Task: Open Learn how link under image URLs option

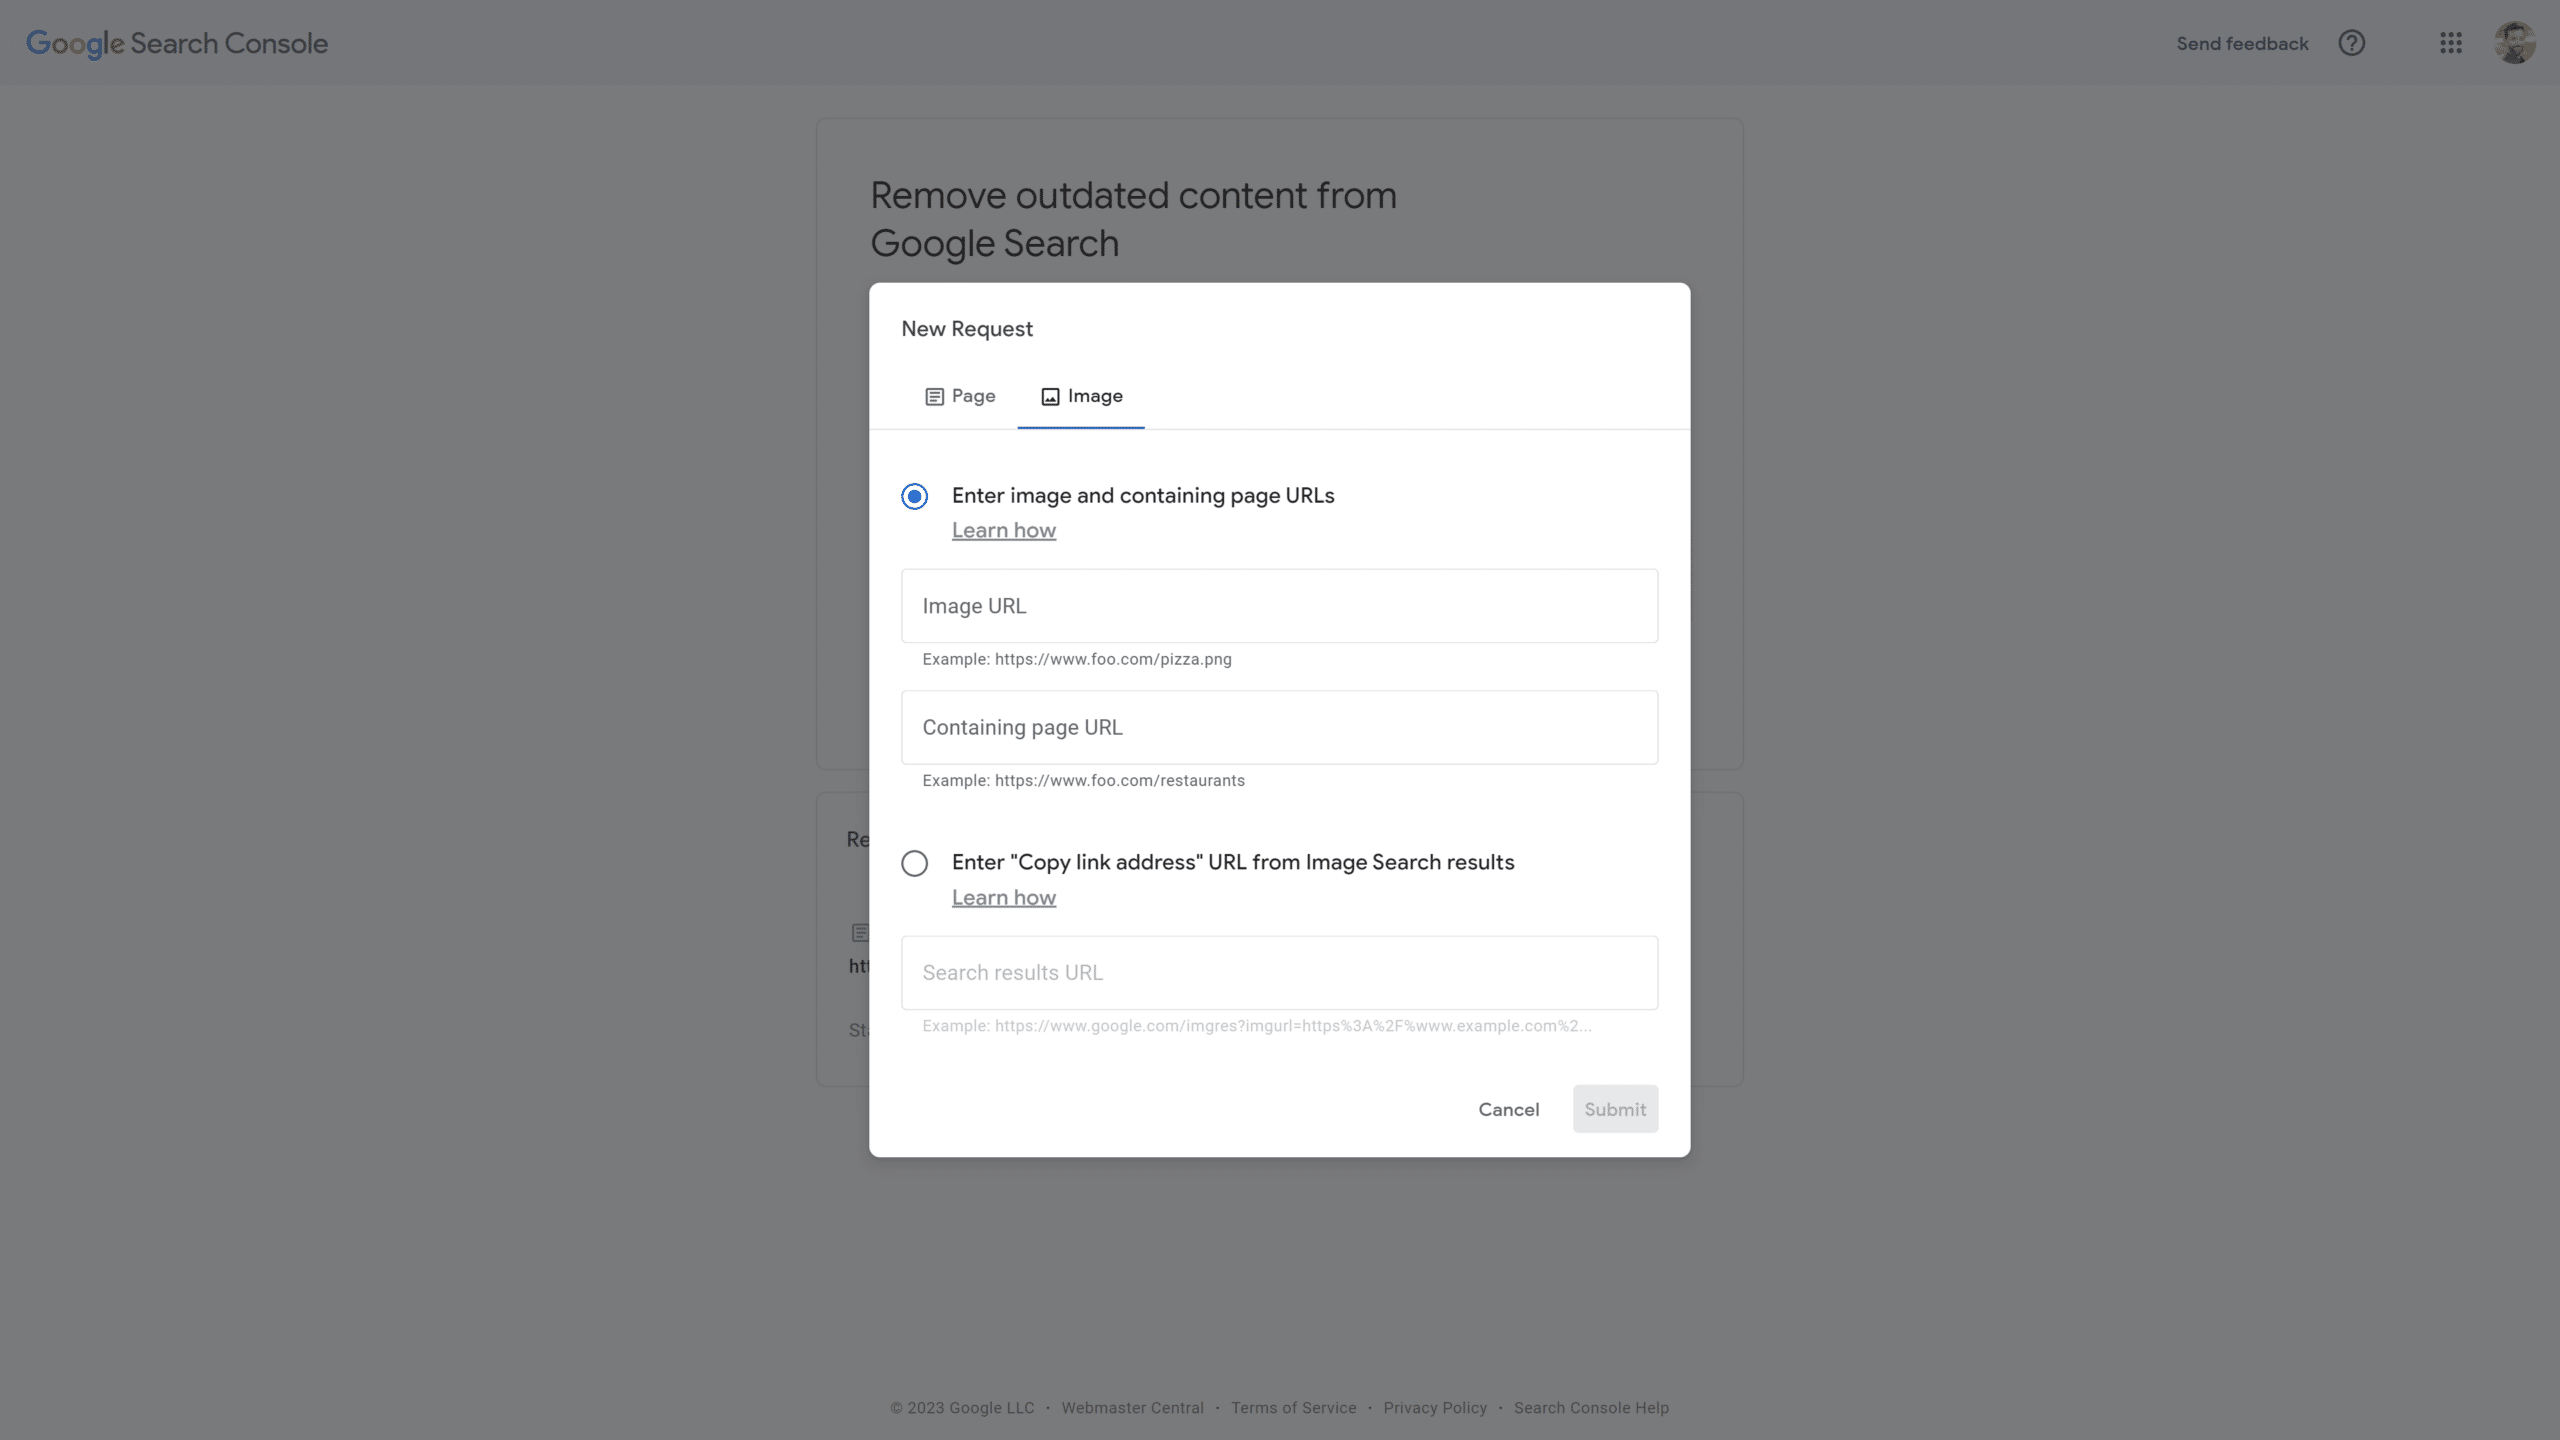Action: click(1003, 531)
